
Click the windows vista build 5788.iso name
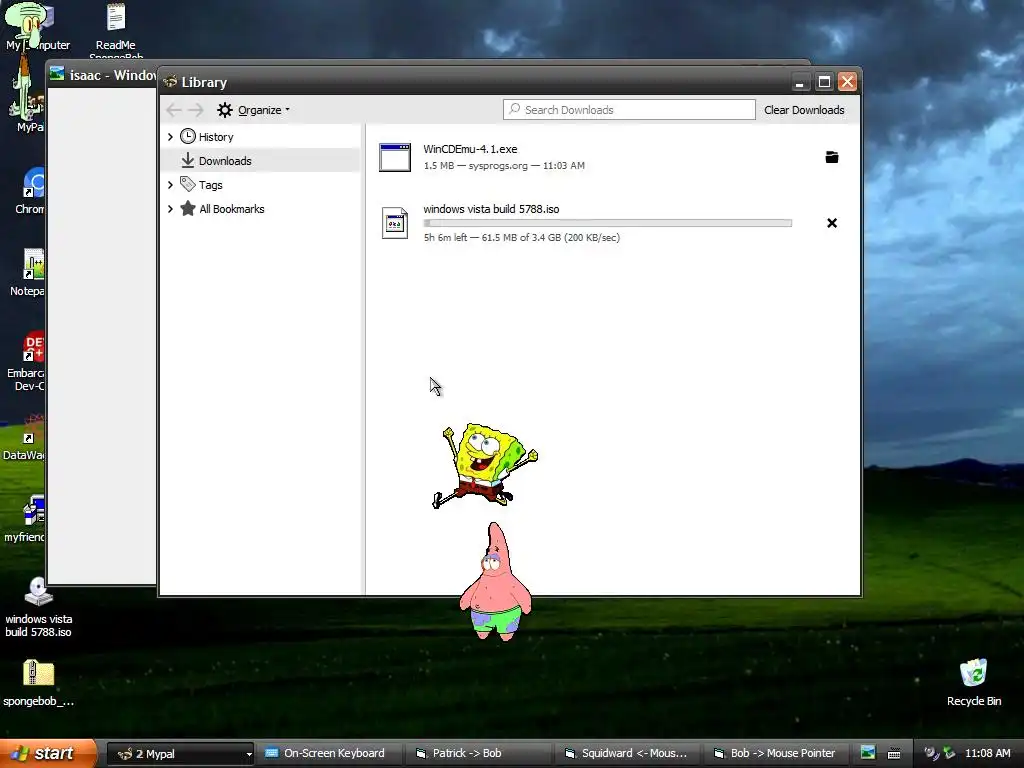pyautogui.click(x=491, y=209)
